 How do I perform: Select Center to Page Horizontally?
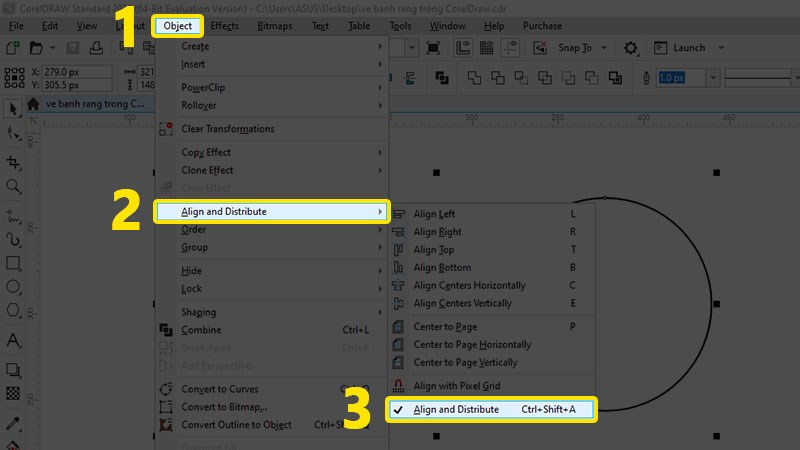click(x=491, y=344)
